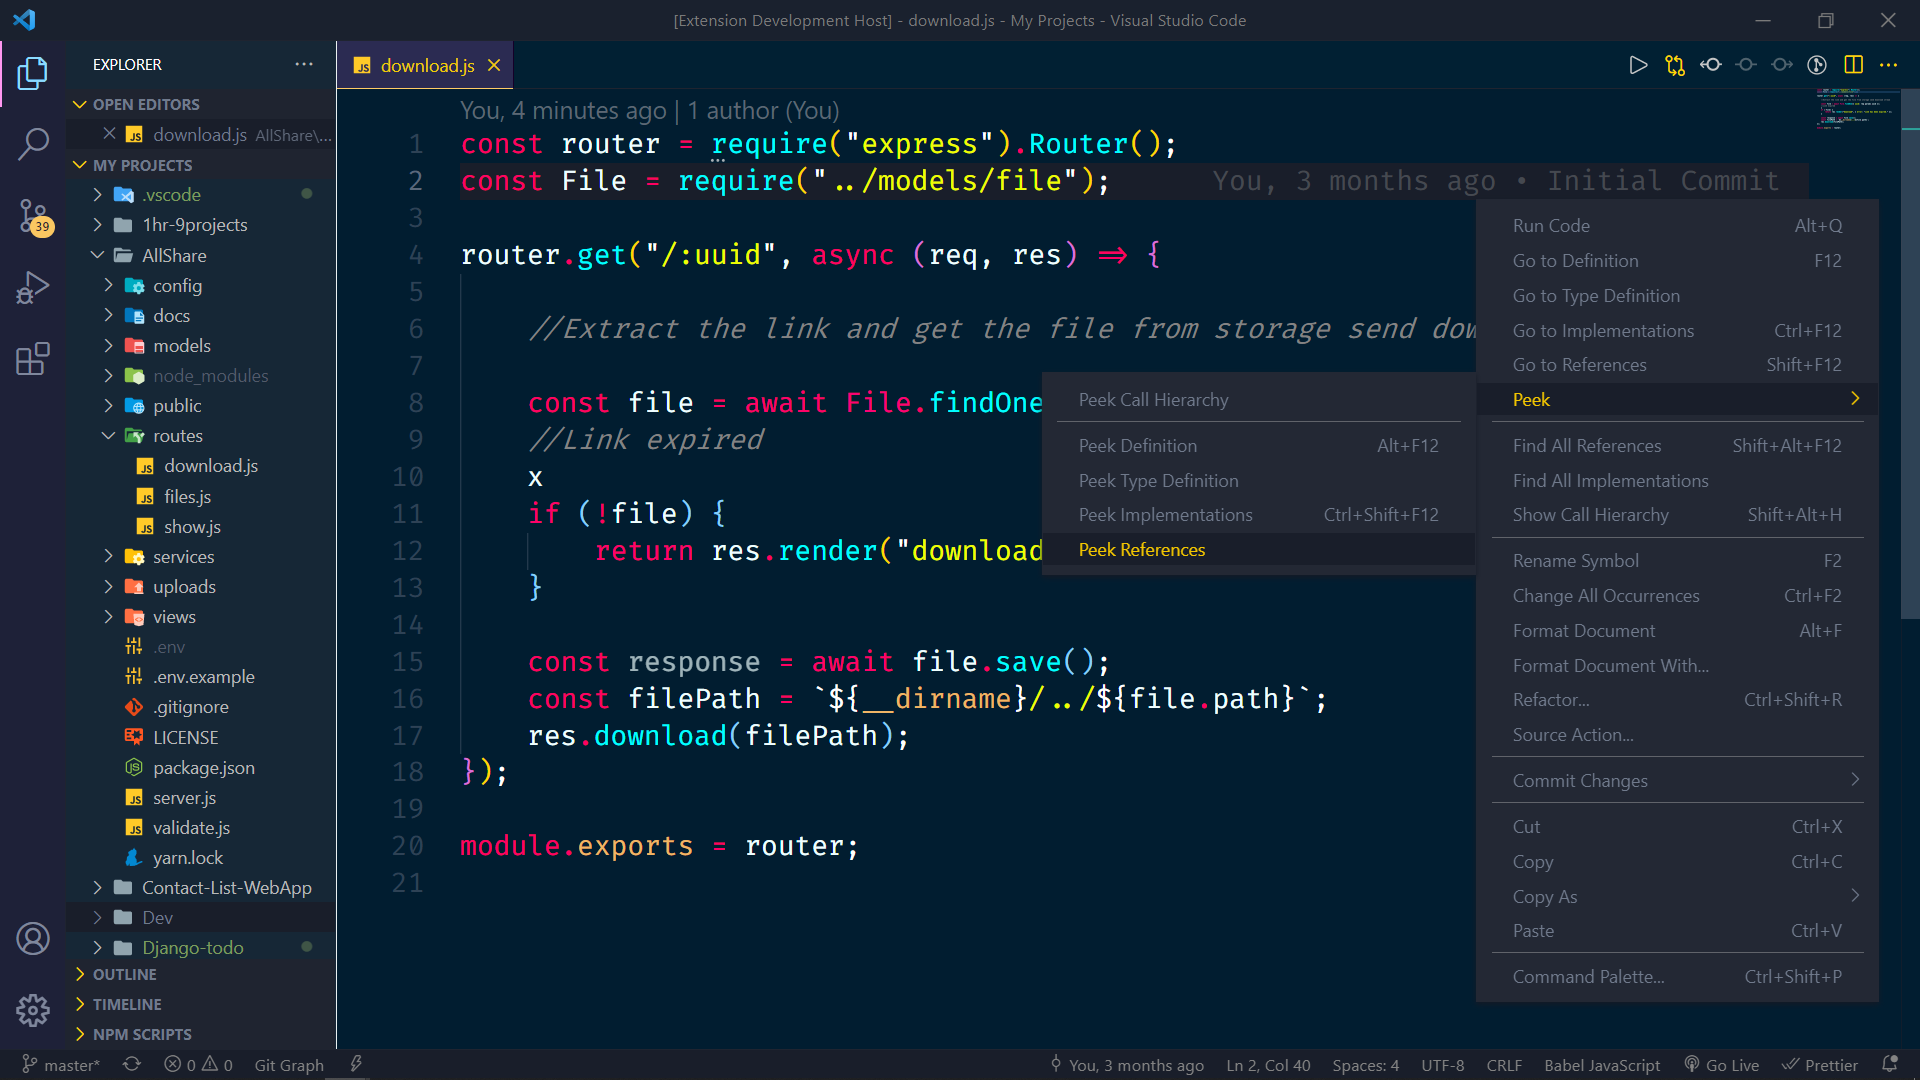This screenshot has width=1920, height=1080.
Task: Click the notifications bell in status bar
Action: [x=1890, y=1065]
